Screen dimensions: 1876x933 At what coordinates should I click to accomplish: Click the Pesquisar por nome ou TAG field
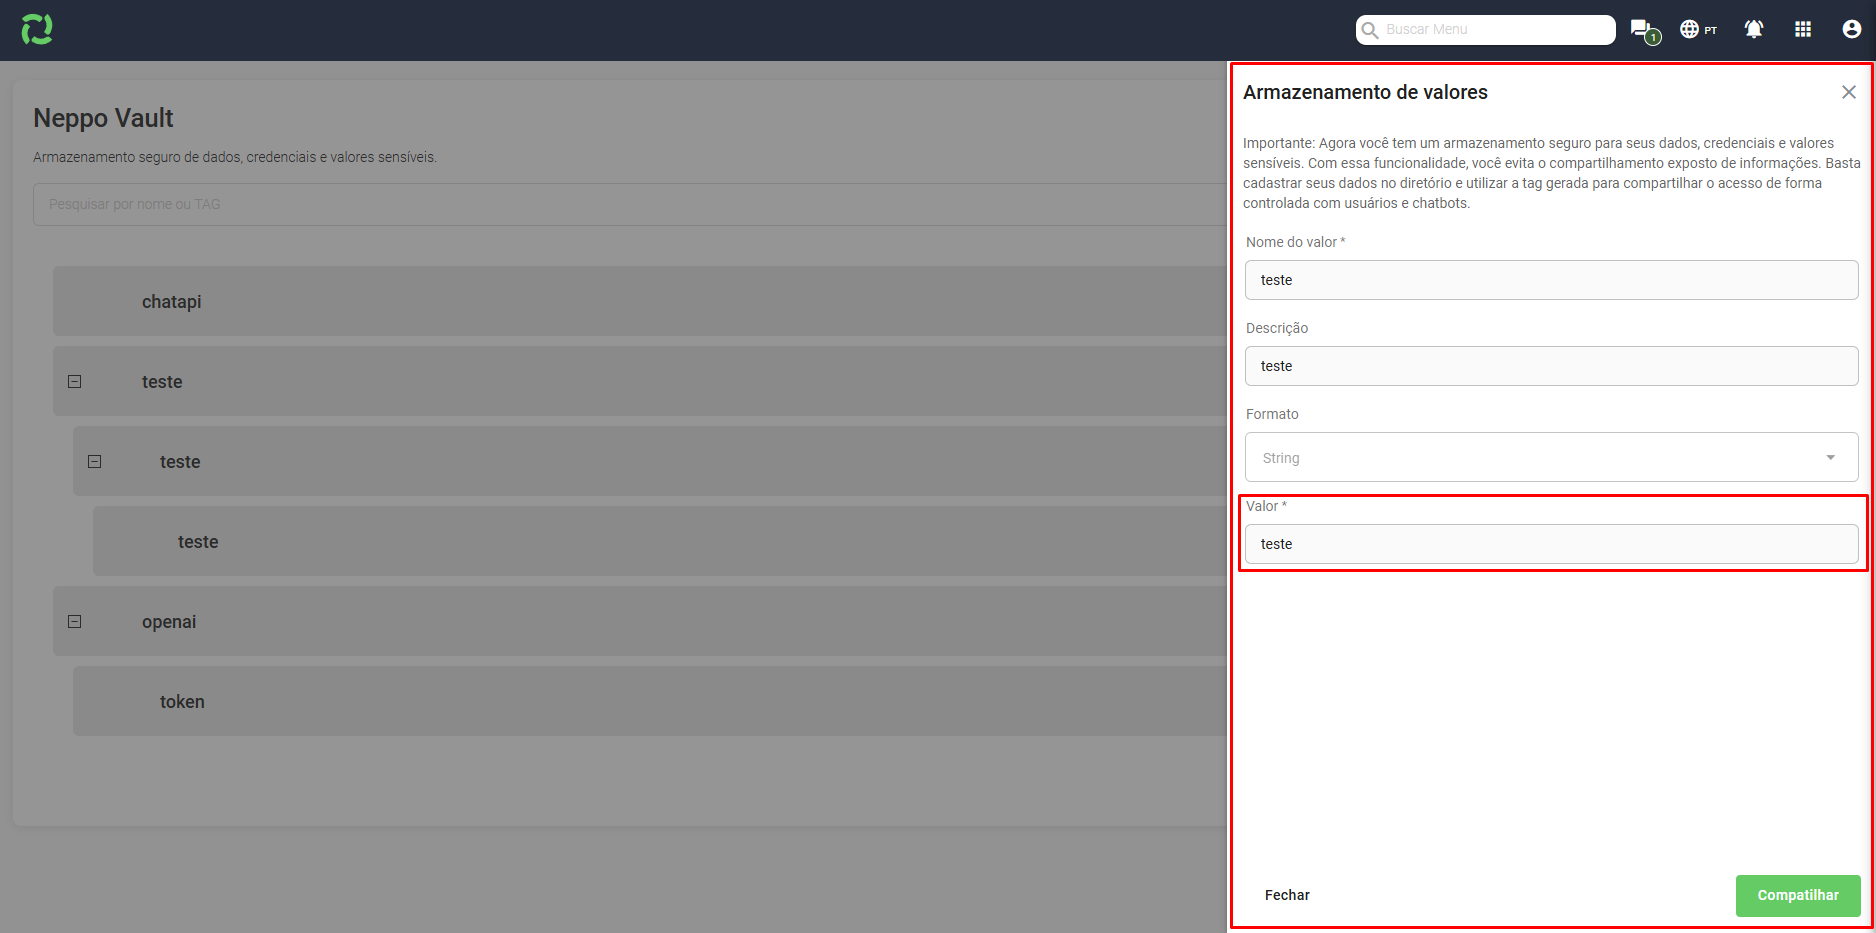pyautogui.click(x=630, y=204)
